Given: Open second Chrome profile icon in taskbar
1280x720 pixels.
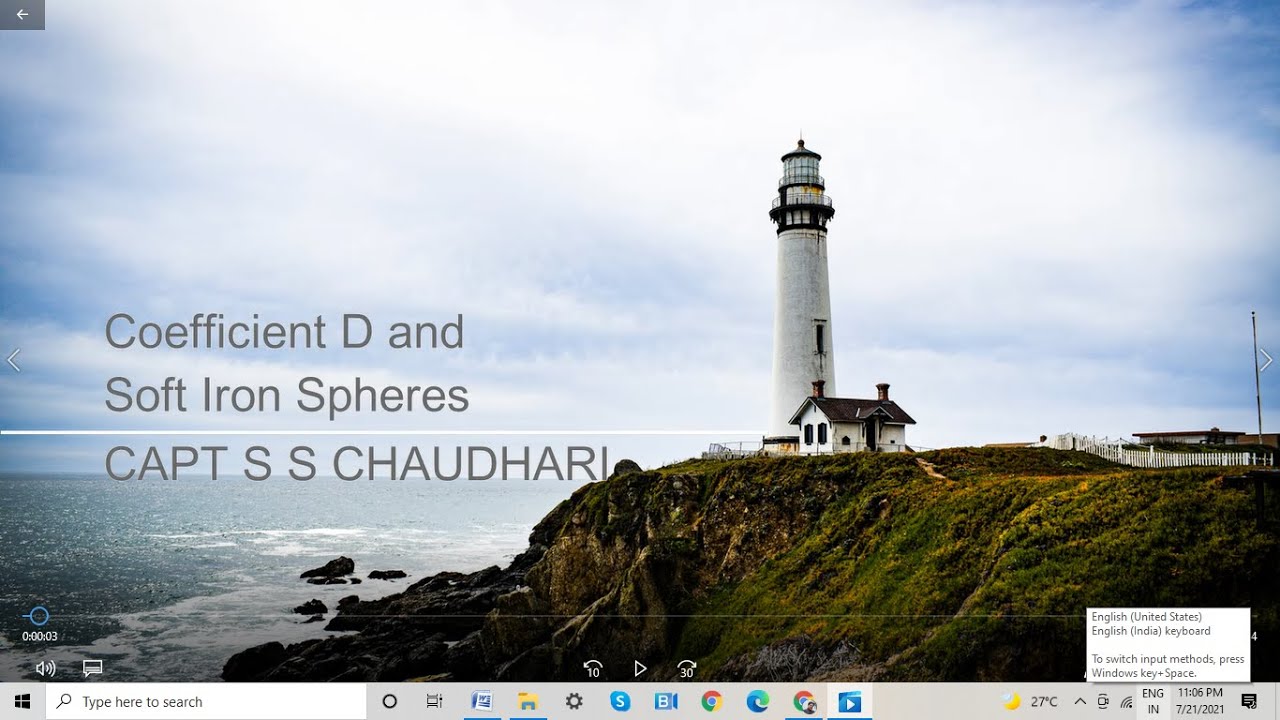Looking at the screenshot, I should tap(804, 702).
